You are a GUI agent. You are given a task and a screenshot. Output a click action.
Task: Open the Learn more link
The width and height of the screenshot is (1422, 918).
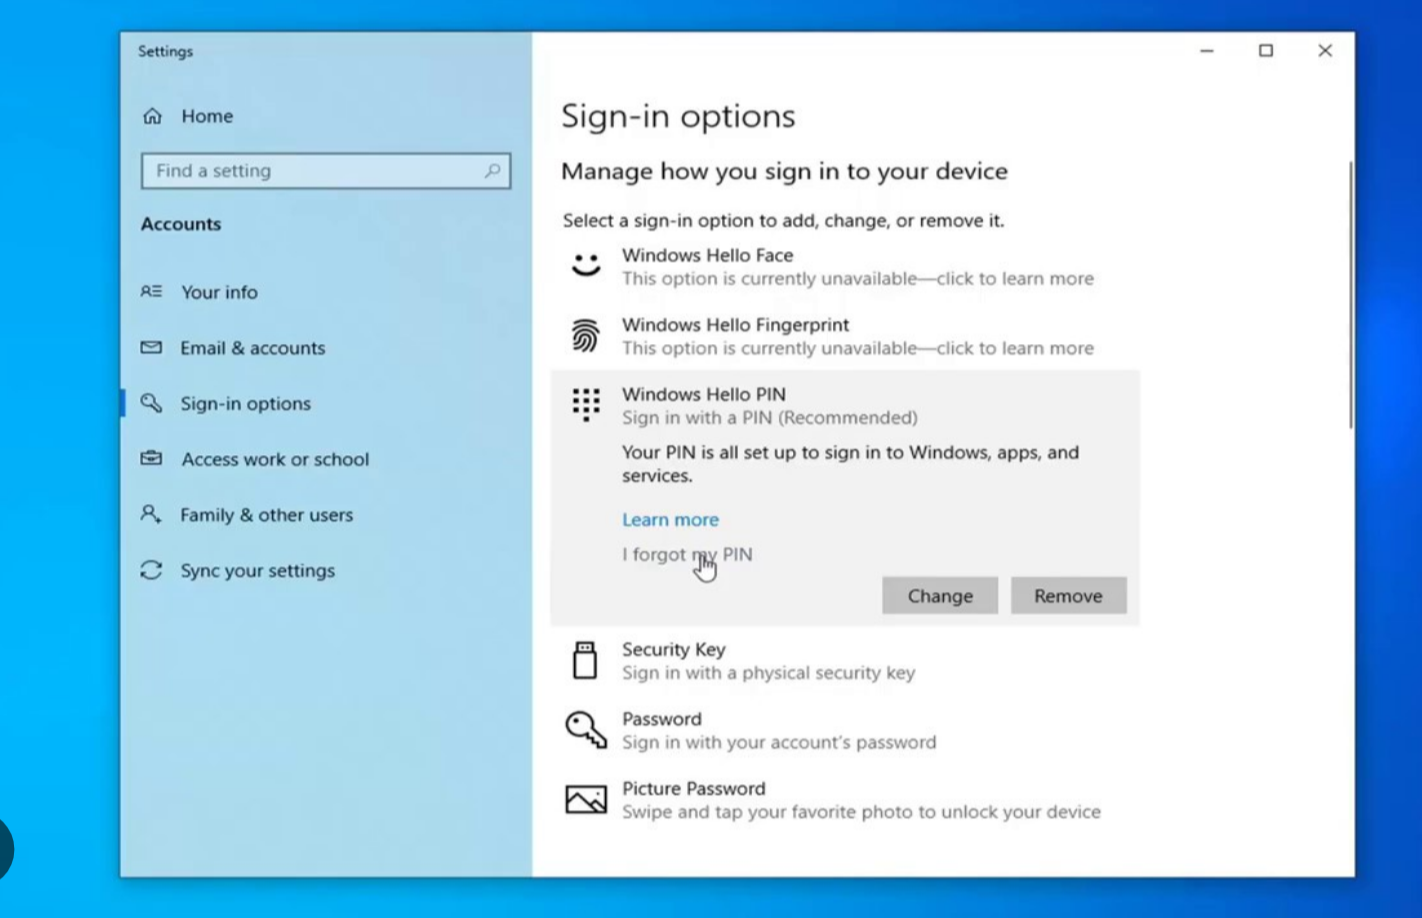click(x=670, y=520)
